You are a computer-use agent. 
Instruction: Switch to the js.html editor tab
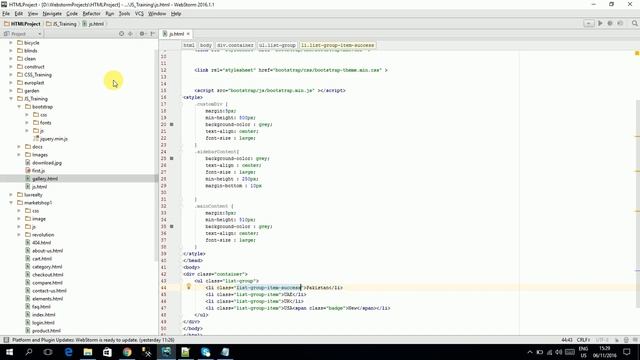tap(176, 34)
